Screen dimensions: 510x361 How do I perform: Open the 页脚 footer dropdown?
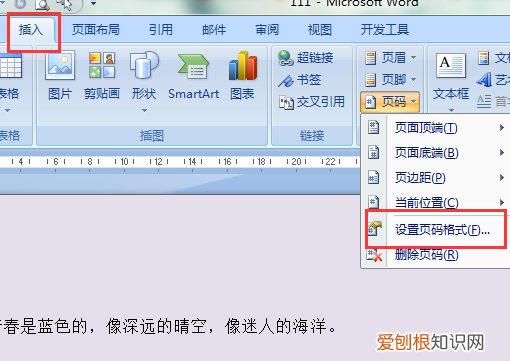(x=390, y=80)
